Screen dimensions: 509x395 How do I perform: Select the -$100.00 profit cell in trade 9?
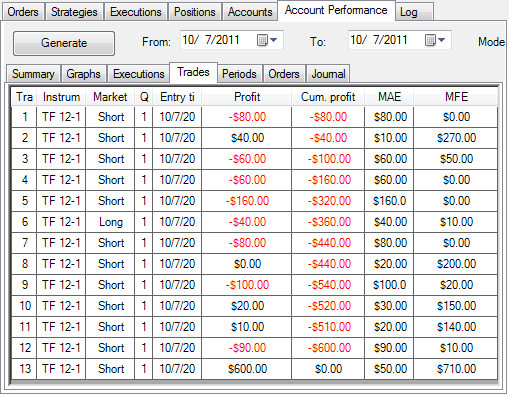click(x=247, y=285)
